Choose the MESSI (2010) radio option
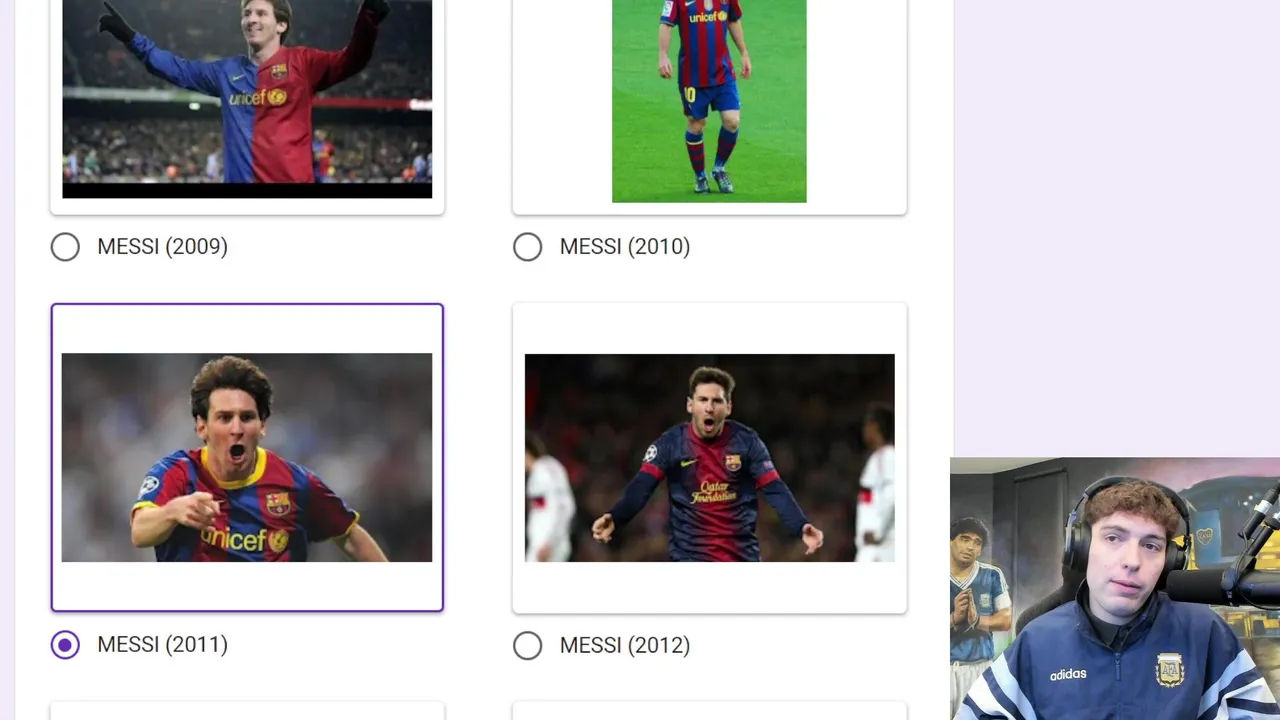 coord(527,247)
